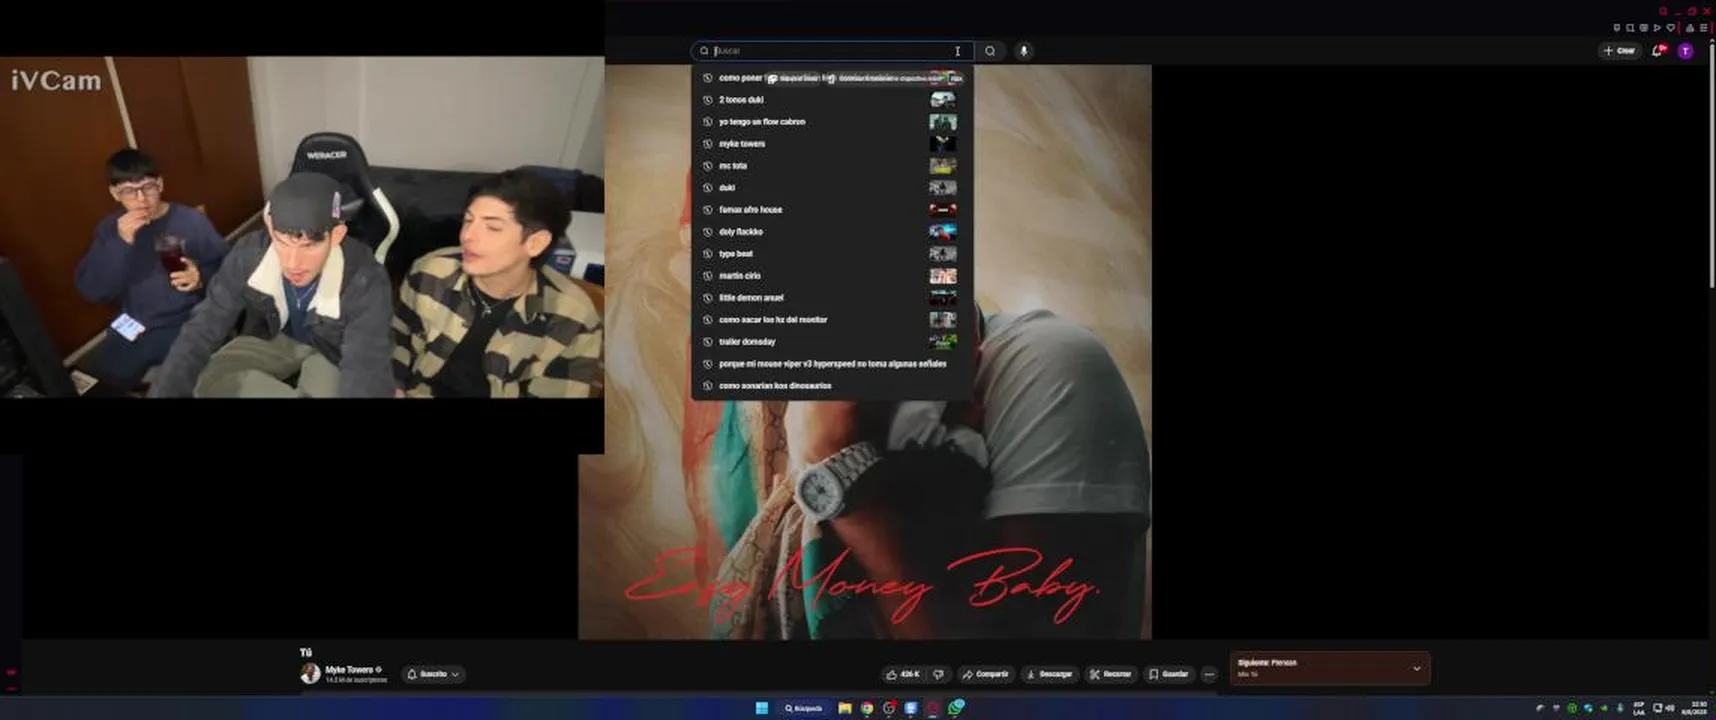
Task: Save the video with Guardar button
Action: (x=1169, y=674)
